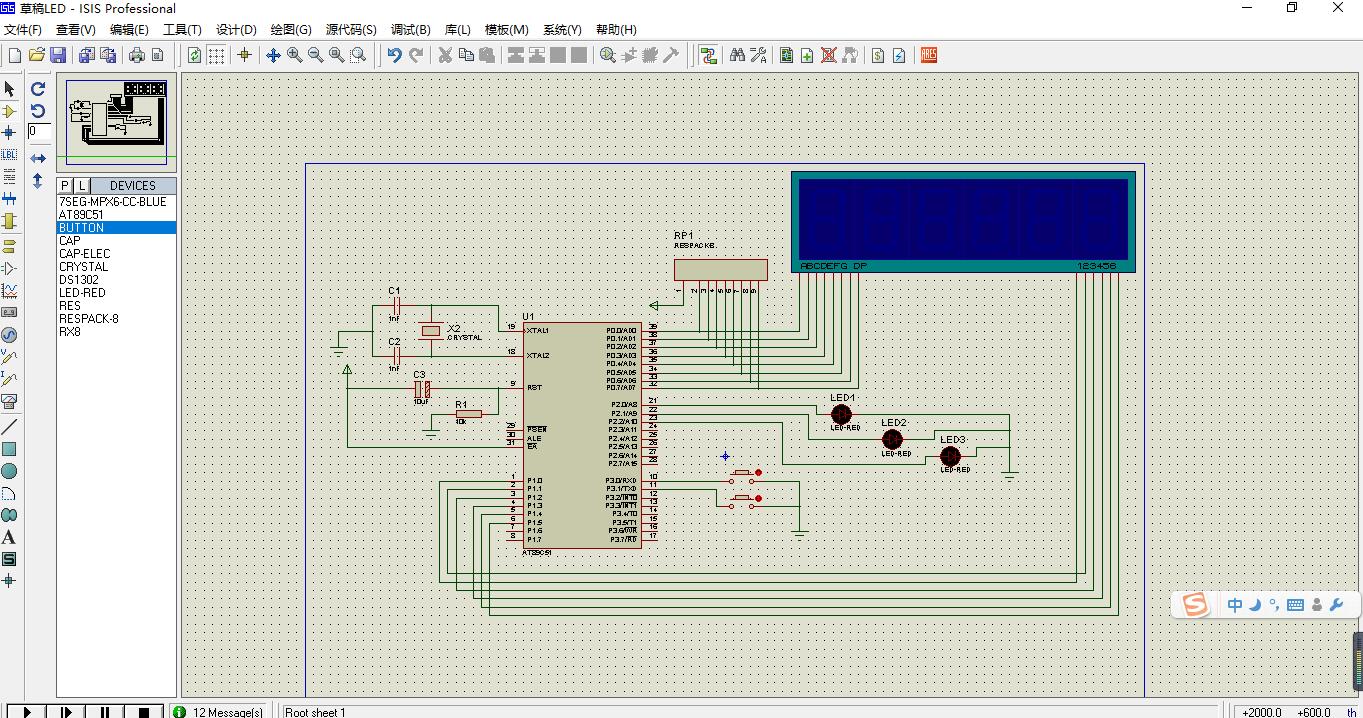Image resolution: width=1363 pixels, height=718 pixels.
Task: Pick parts from libraries icon
Action: pos(608,55)
